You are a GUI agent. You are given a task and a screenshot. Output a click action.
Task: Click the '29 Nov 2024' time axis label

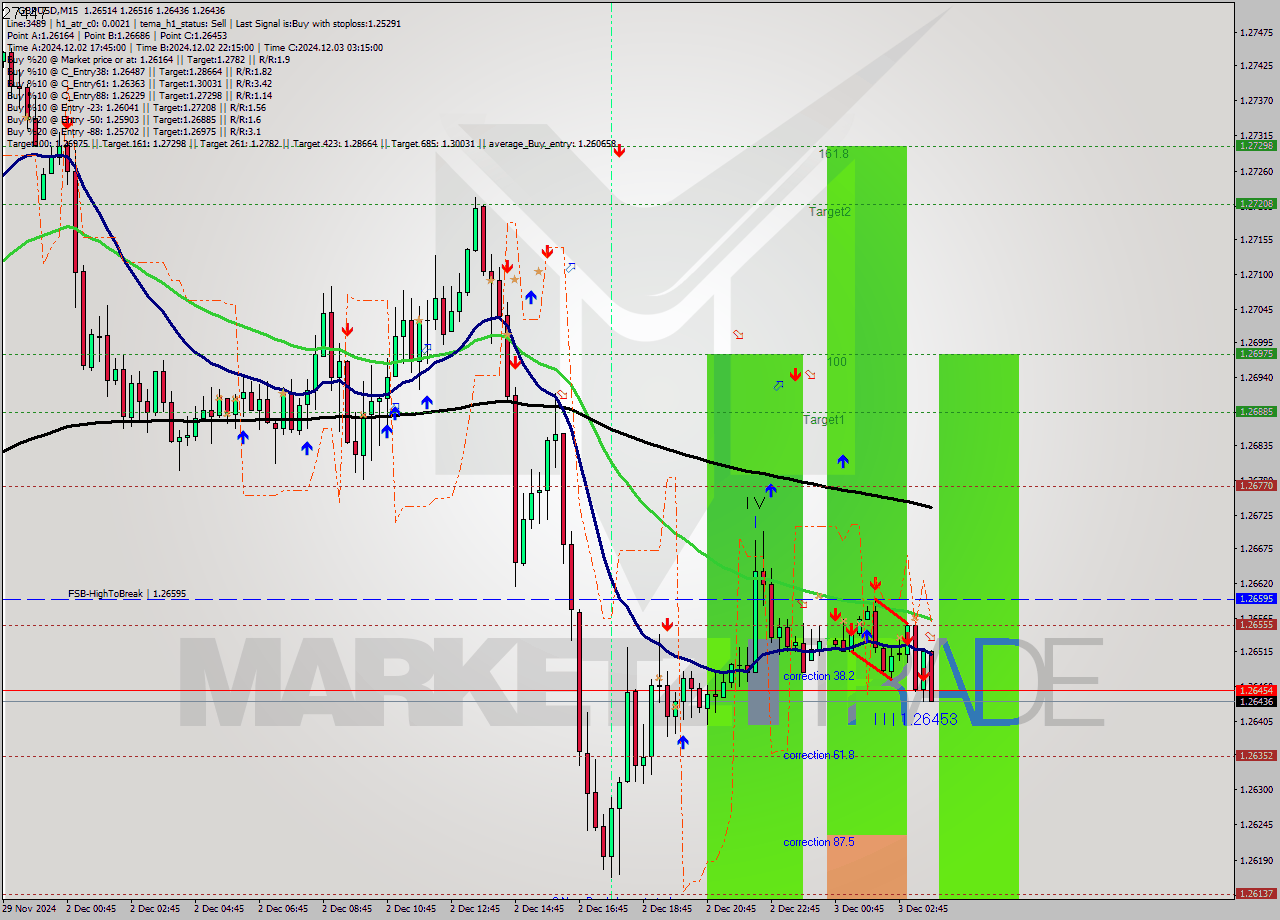point(30,909)
